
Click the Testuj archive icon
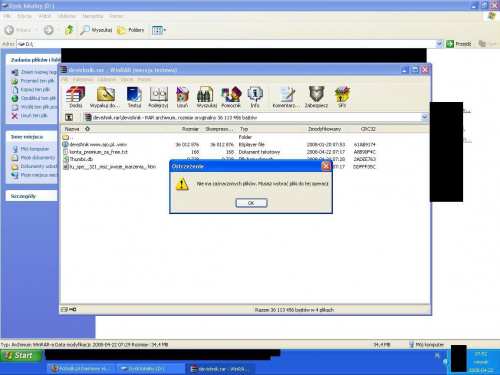[x=134, y=97]
